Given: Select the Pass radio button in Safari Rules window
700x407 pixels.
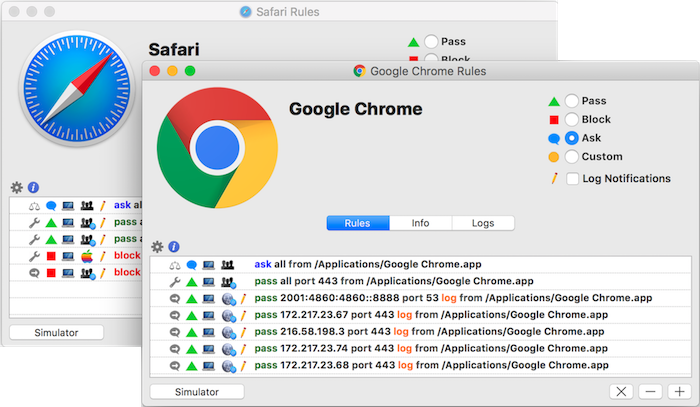Looking at the screenshot, I should [x=431, y=42].
